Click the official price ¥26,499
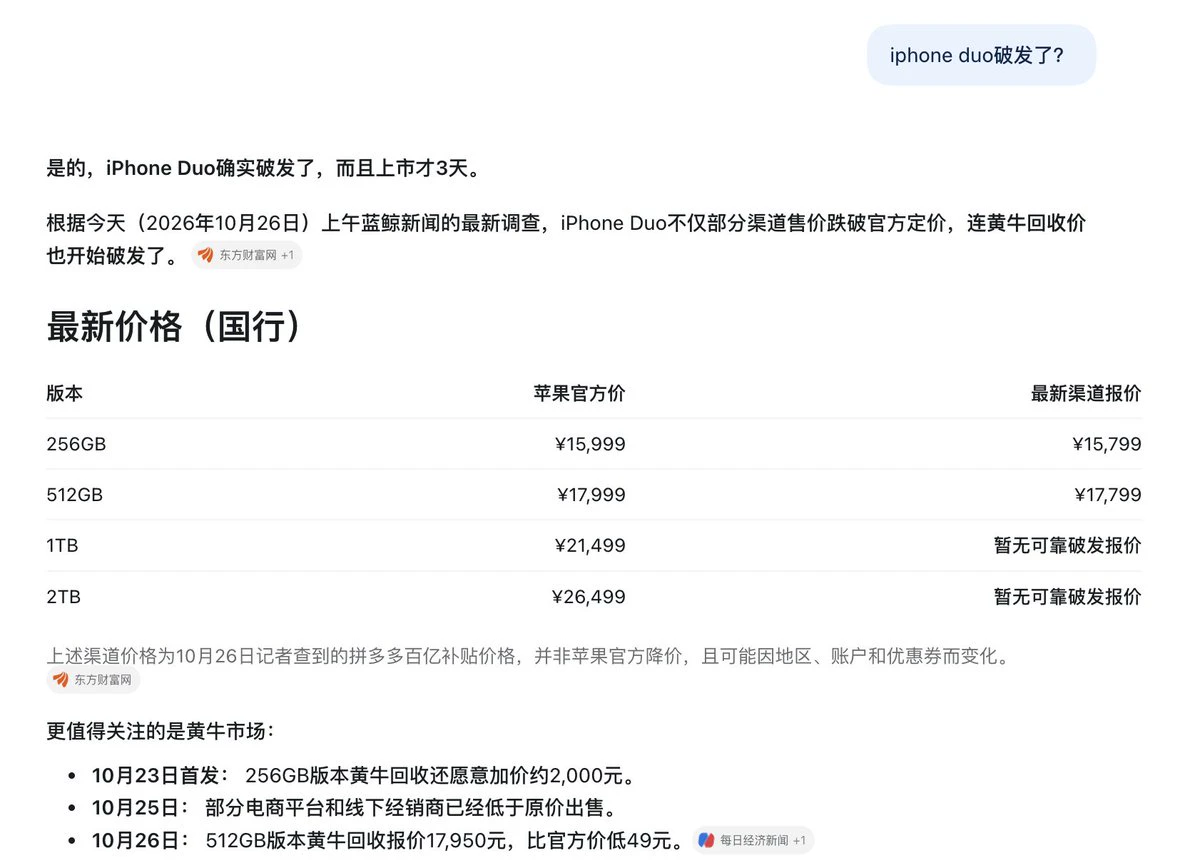This screenshot has width=1200, height=868. click(x=589, y=597)
